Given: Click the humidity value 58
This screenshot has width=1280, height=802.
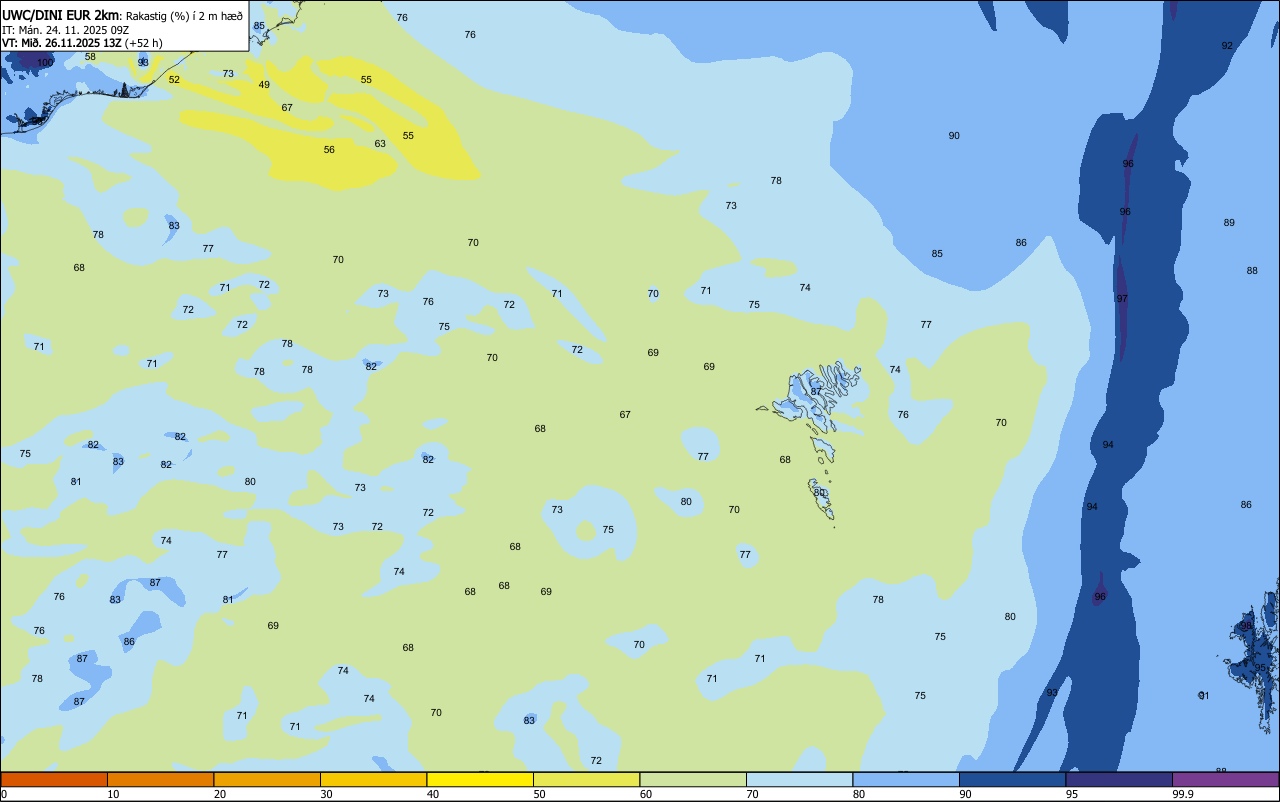Looking at the screenshot, I should [x=90, y=57].
